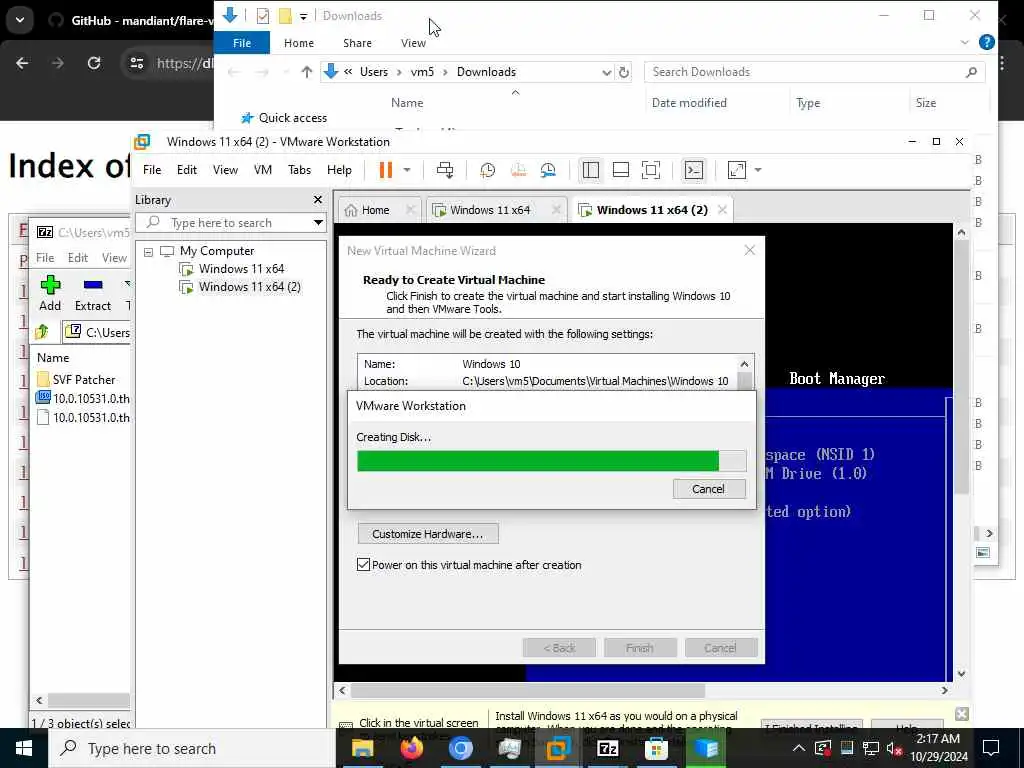Click the Send Ctrl+Alt+Del toolbar icon
The height and width of the screenshot is (768, 1024).
445,170
